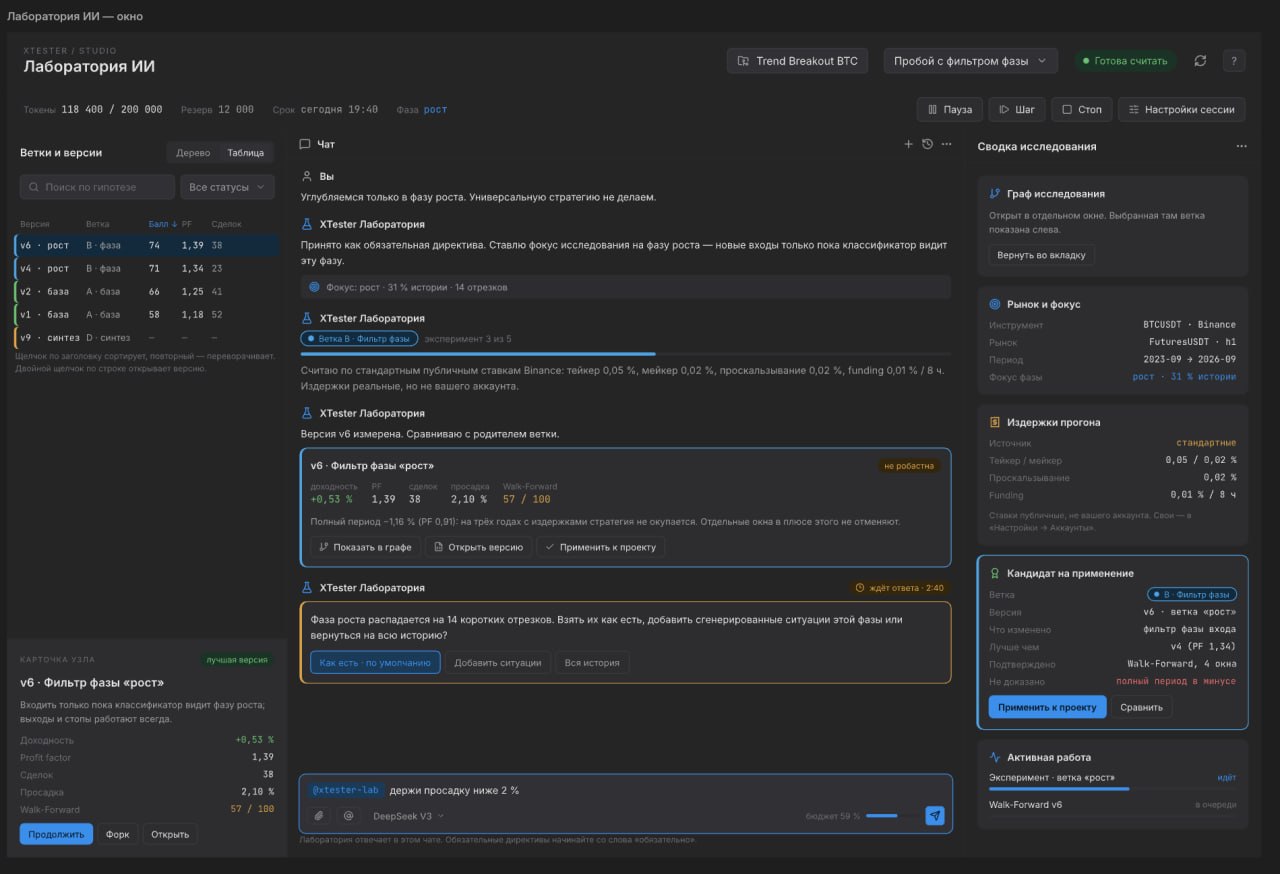This screenshot has width=1280, height=874.
Task: Click the Показать в графе button
Action: [x=365, y=547]
